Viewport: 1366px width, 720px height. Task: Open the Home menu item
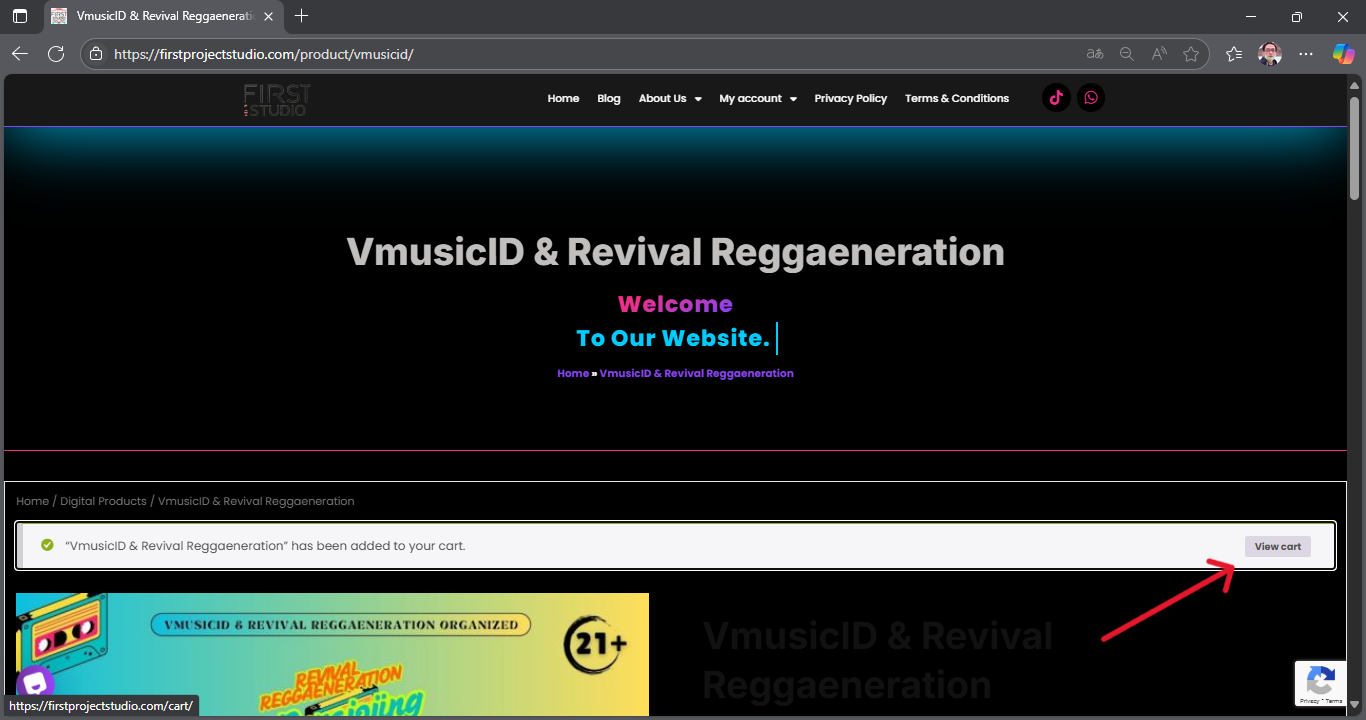[563, 98]
